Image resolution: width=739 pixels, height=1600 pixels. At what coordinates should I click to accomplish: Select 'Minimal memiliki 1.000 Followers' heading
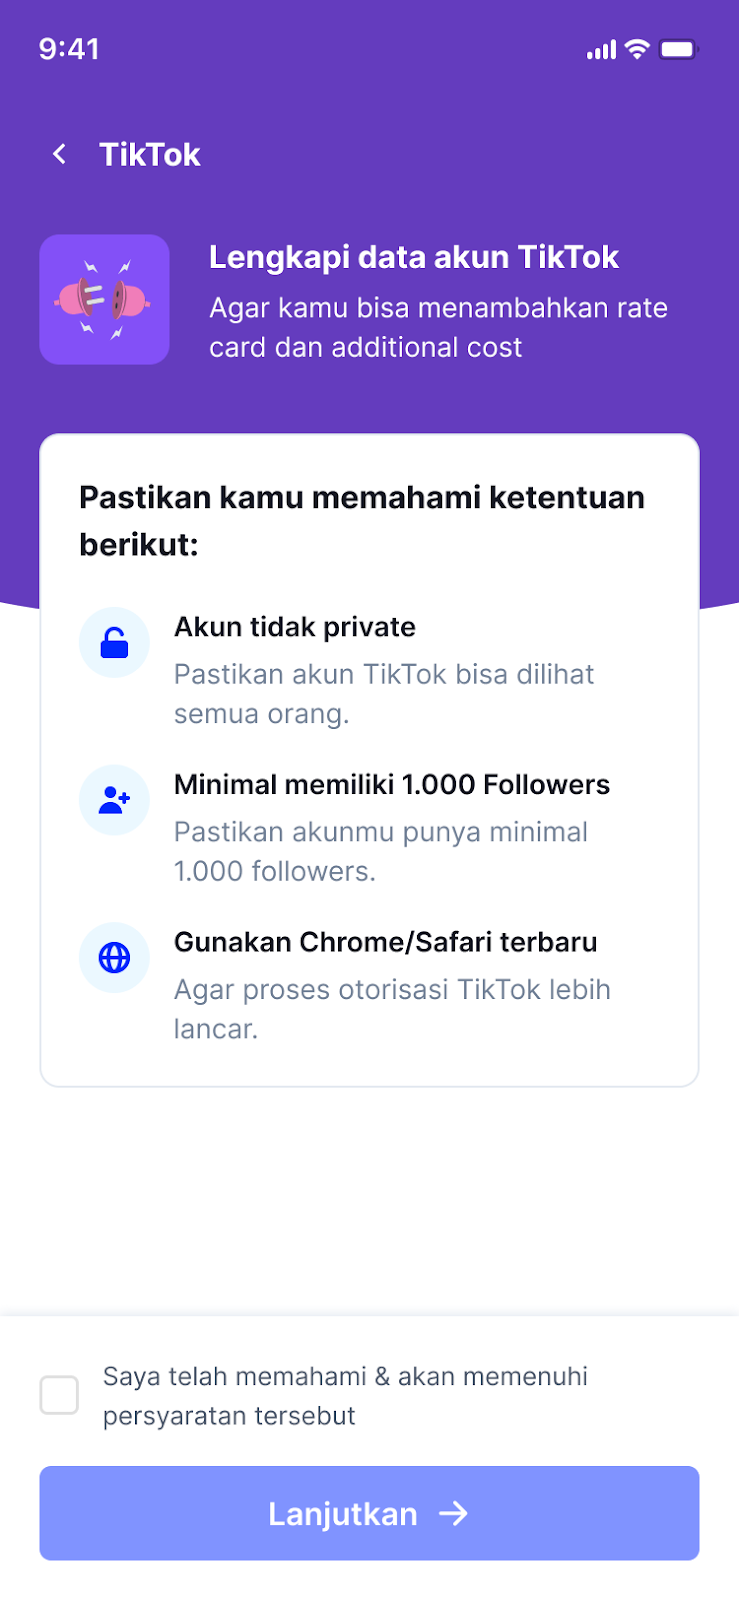392,785
